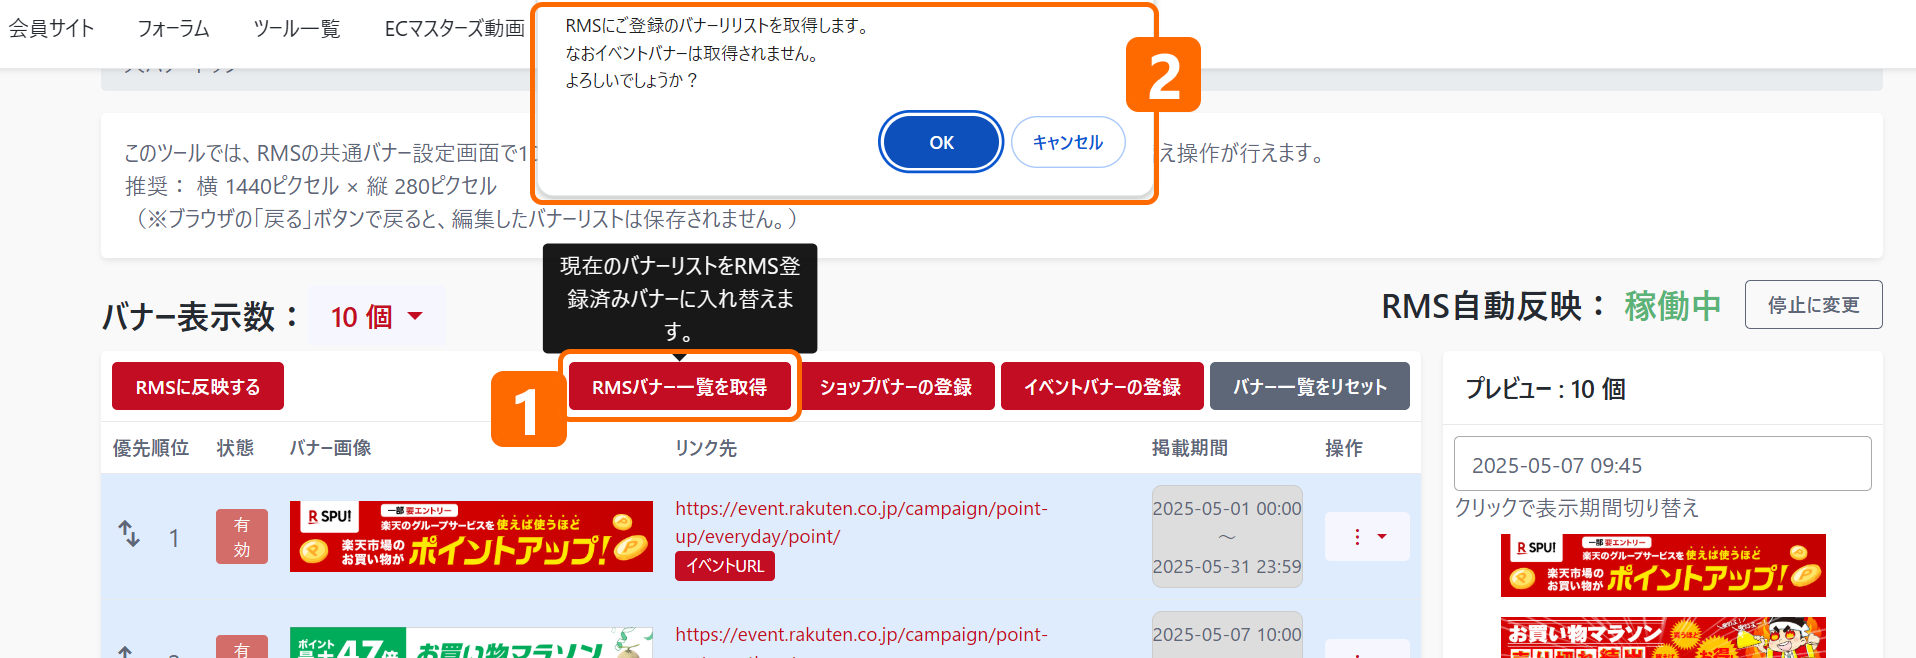Open ECマスターズ動画 in the top navigation

455,28
